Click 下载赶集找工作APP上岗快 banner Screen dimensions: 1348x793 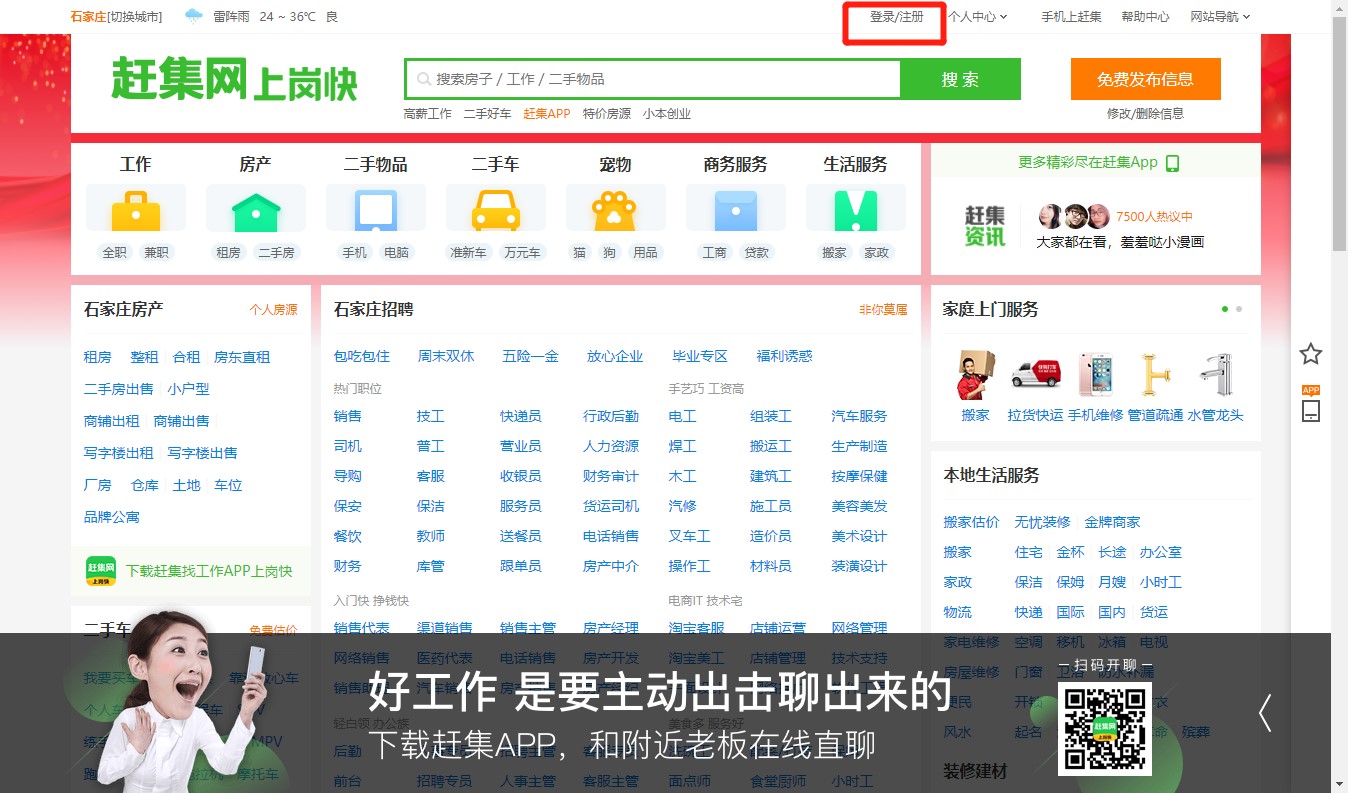click(191, 571)
